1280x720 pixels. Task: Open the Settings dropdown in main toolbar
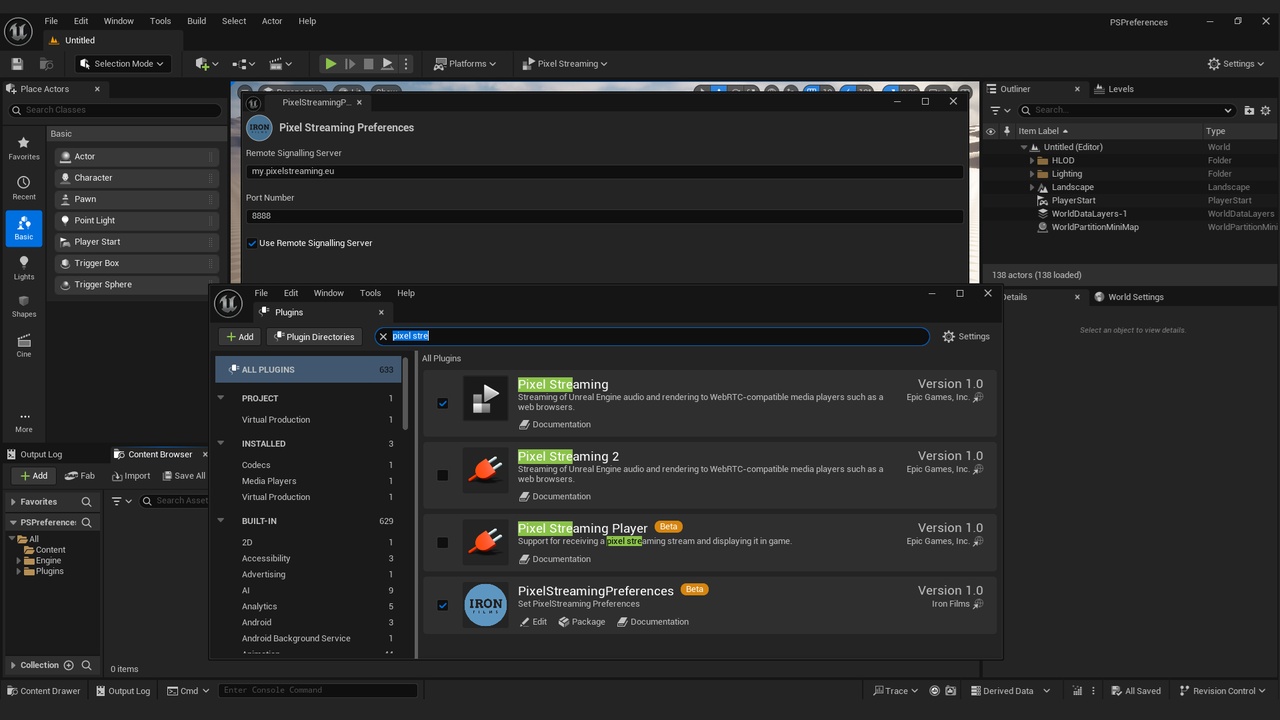pyautogui.click(x=1237, y=64)
